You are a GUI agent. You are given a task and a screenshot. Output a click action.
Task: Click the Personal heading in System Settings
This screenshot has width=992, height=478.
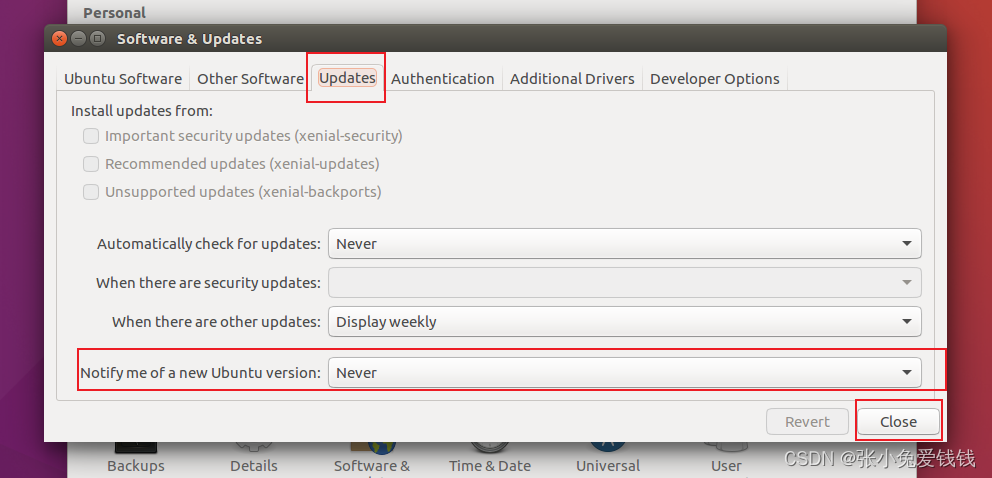coord(115,13)
